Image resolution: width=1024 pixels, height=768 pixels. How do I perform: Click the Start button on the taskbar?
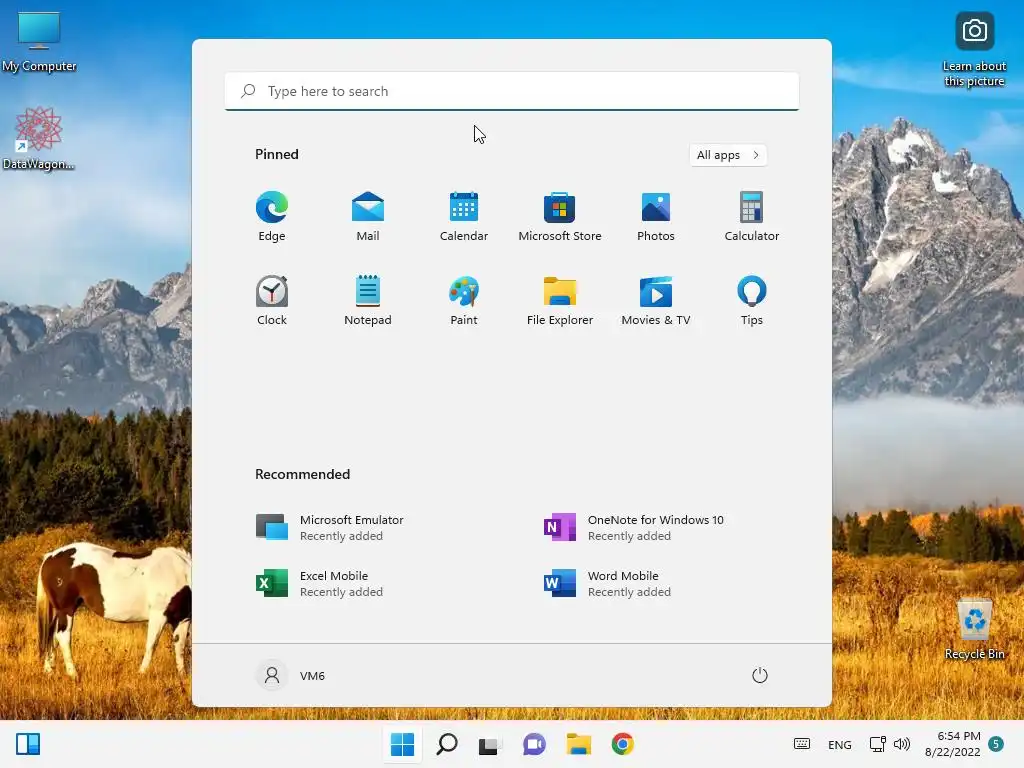(402, 744)
